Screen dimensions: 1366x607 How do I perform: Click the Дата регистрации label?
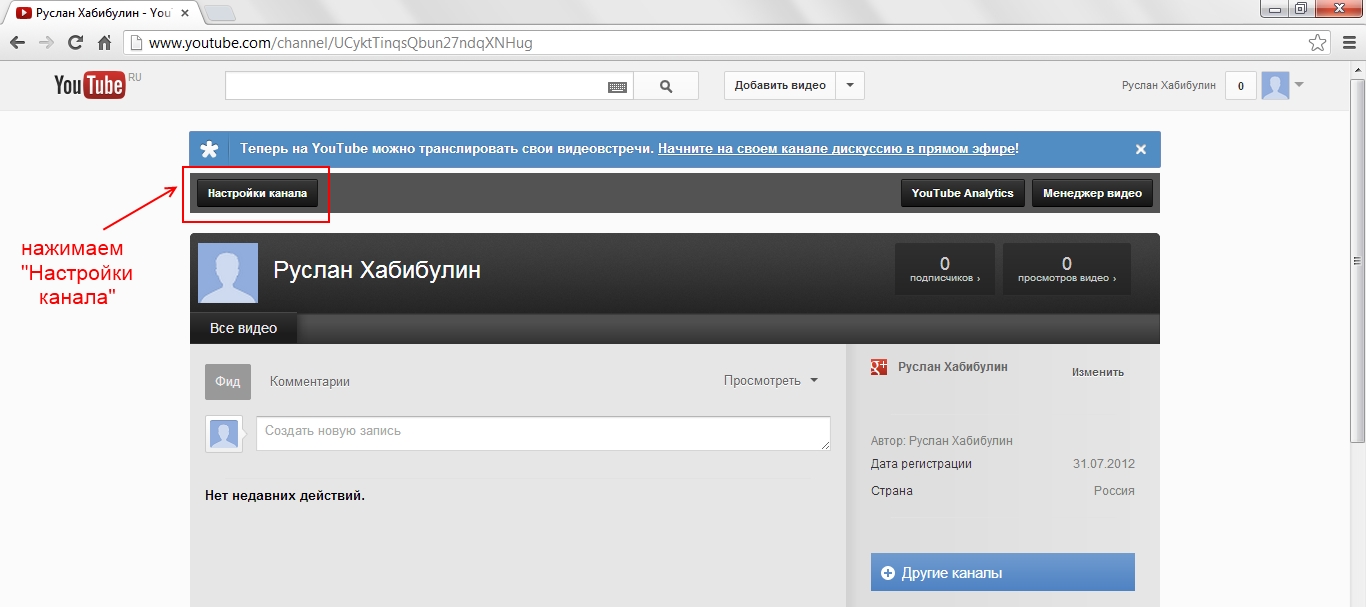(921, 464)
